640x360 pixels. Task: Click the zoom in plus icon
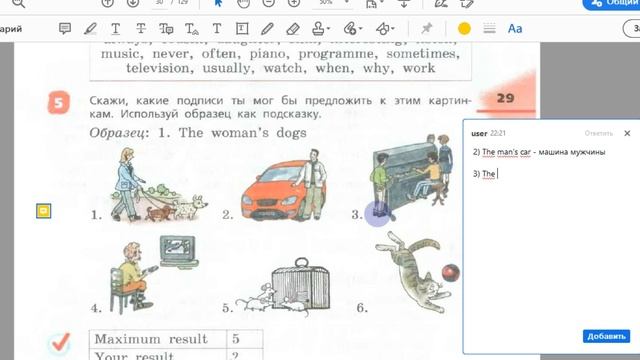pyautogui.click(x=293, y=3)
